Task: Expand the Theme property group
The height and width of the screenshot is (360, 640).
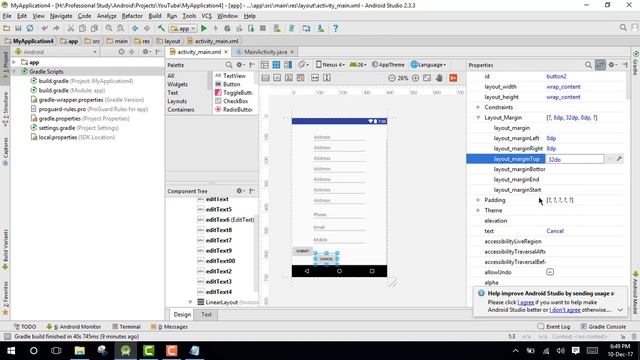Action: pyautogui.click(x=478, y=210)
